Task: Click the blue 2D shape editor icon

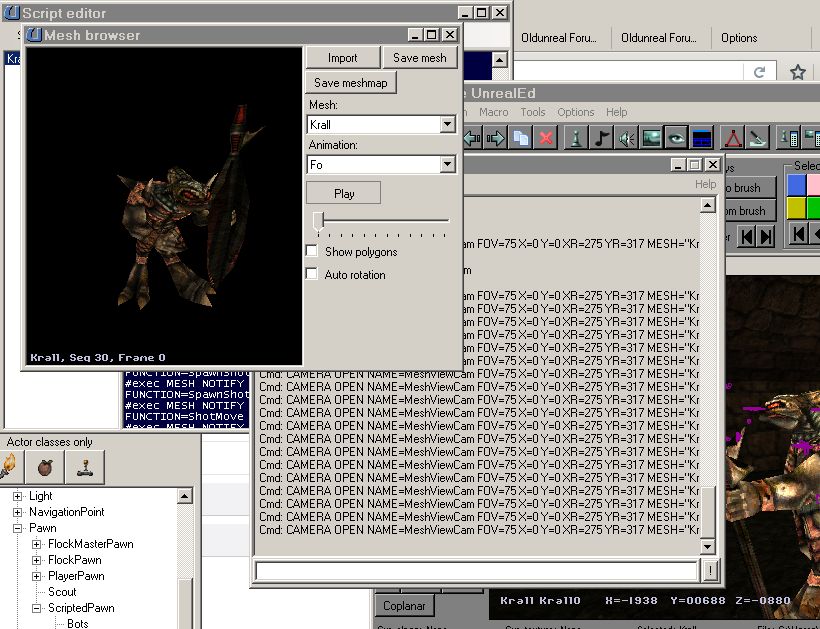Action: (x=701, y=138)
